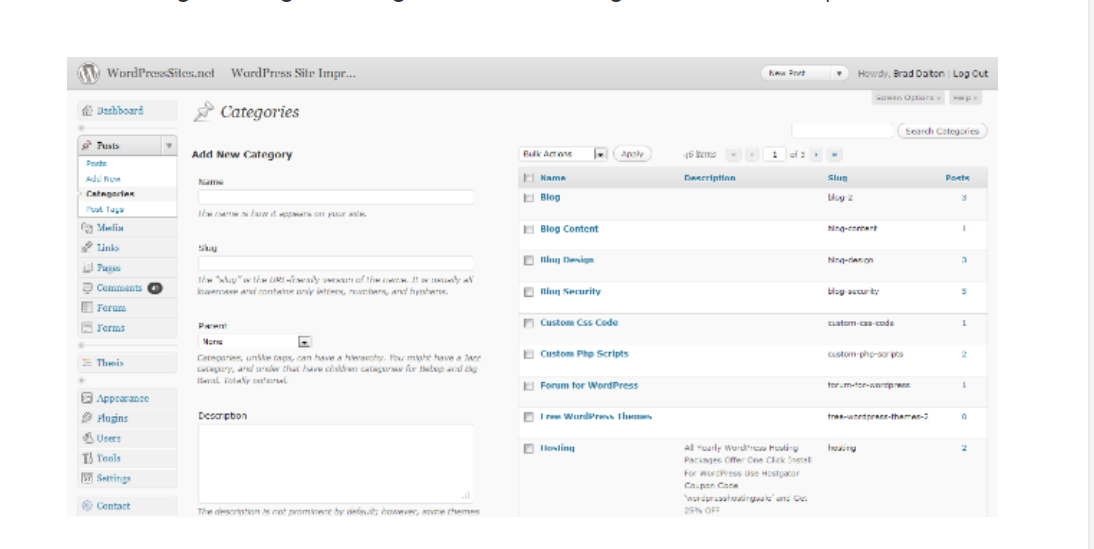The width and height of the screenshot is (1094, 549).
Task: Click the Tools icon in sidebar
Action: [x=87, y=458]
